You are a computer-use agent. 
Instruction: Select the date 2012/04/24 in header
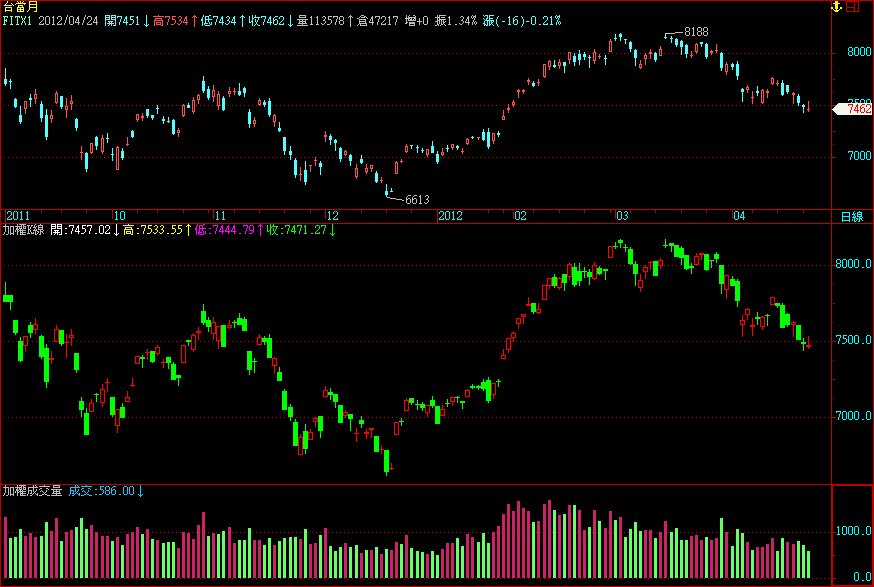coord(68,21)
